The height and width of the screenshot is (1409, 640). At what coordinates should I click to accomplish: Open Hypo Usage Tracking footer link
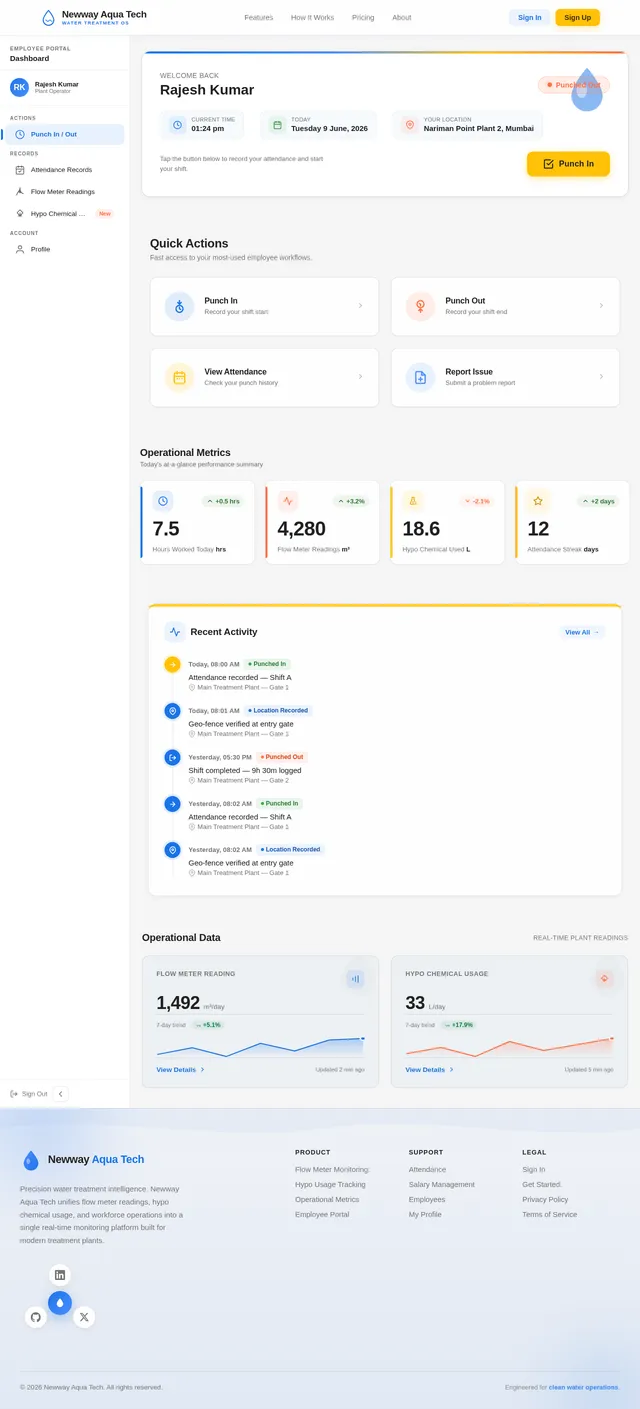click(x=330, y=1184)
